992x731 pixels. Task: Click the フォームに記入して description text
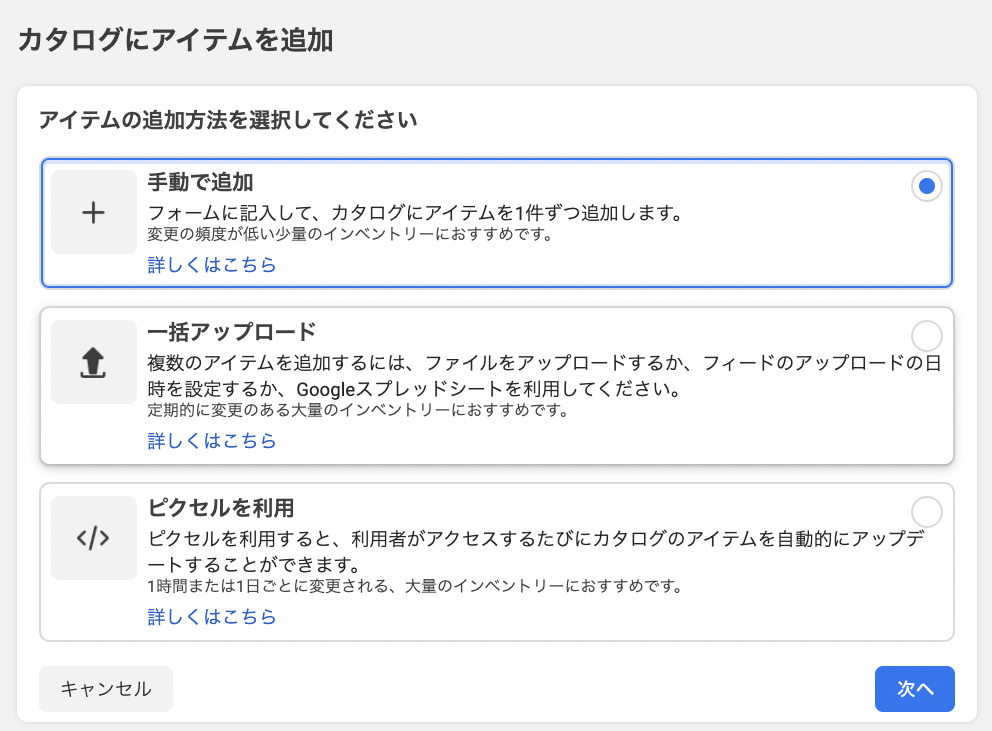pyautogui.click(x=414, y=213)
